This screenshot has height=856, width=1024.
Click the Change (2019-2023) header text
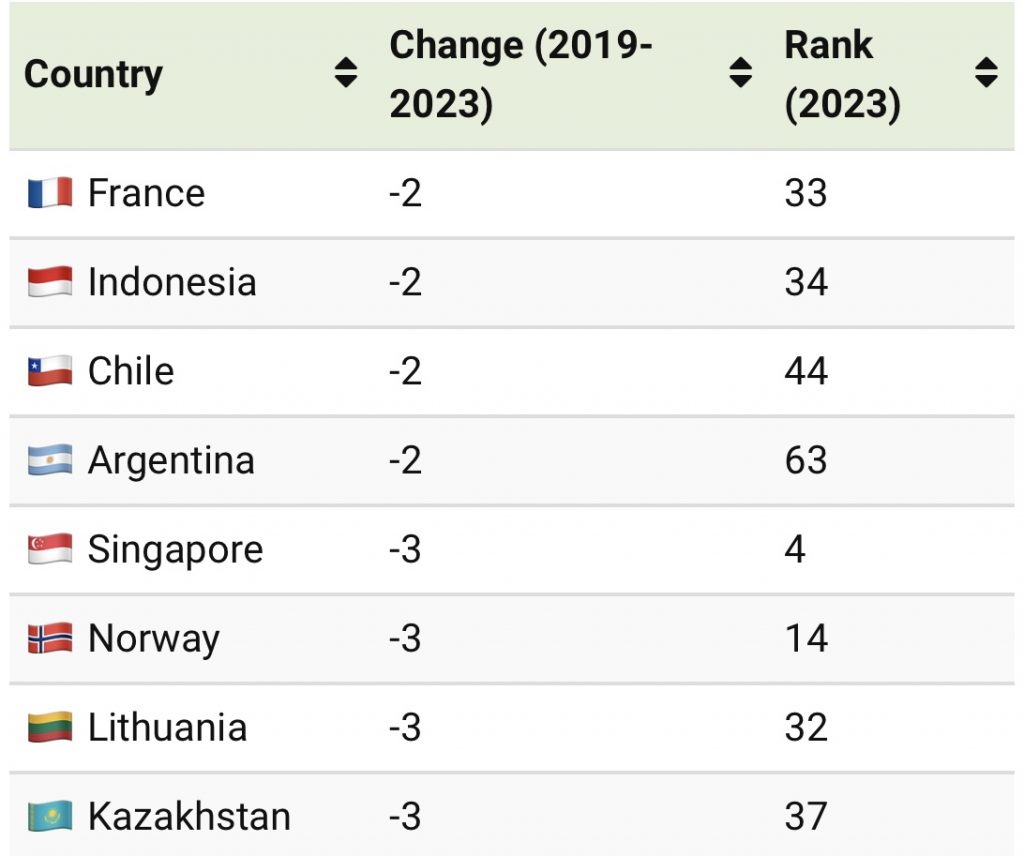[x=520, y=74]
